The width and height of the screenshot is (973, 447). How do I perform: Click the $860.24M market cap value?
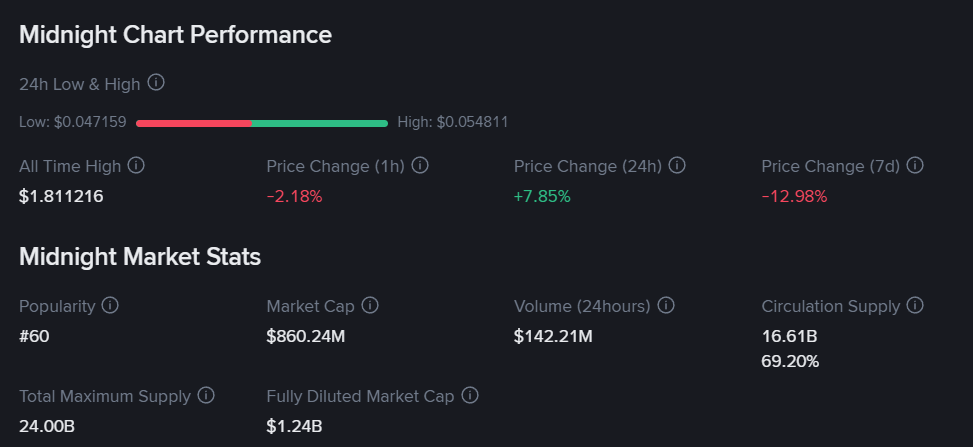(306, 336)
